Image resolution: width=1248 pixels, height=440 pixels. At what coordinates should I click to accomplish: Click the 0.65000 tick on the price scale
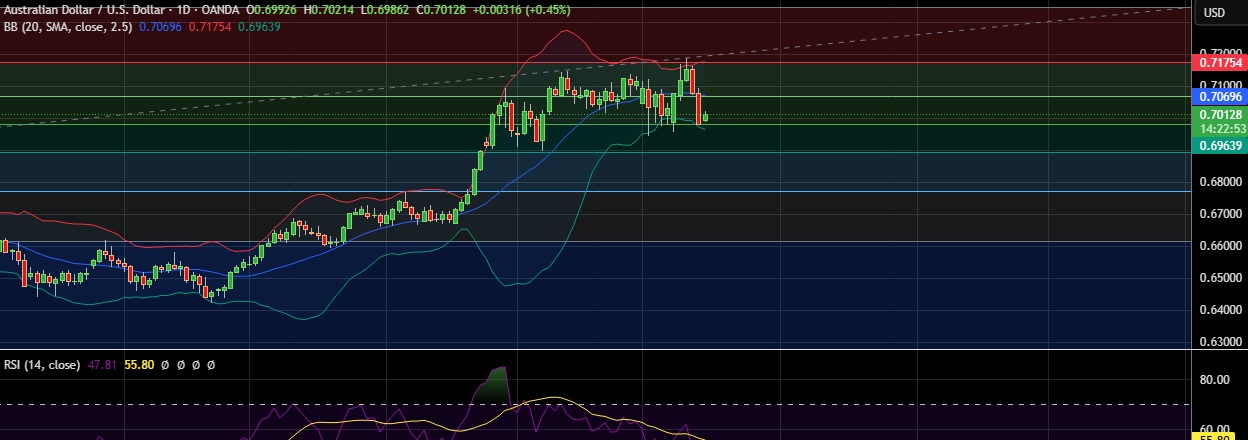point(1220,278)
